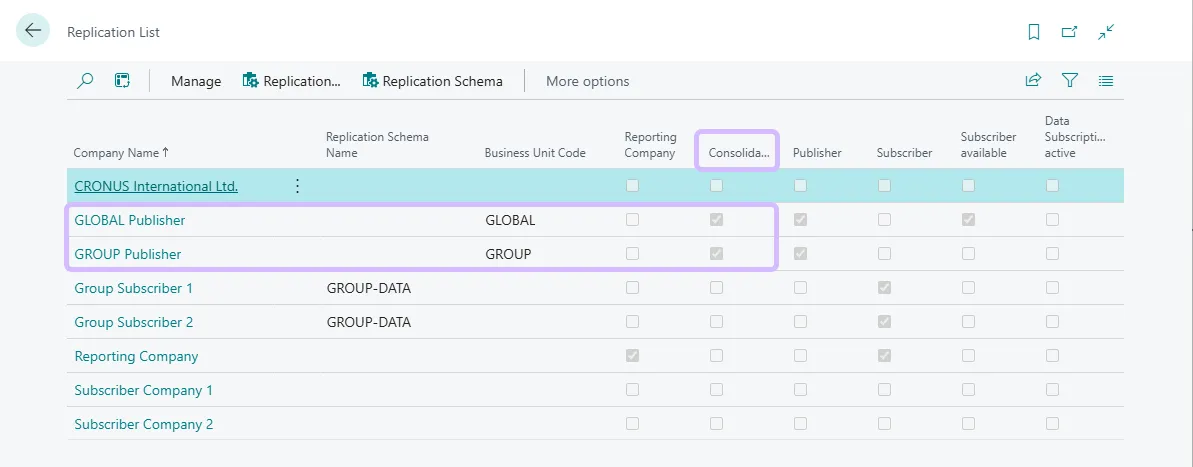The image size is (1193, 467).
Task: Toggle Reporting Company checkbox in Reporting Company row
Action: point(632,355)
